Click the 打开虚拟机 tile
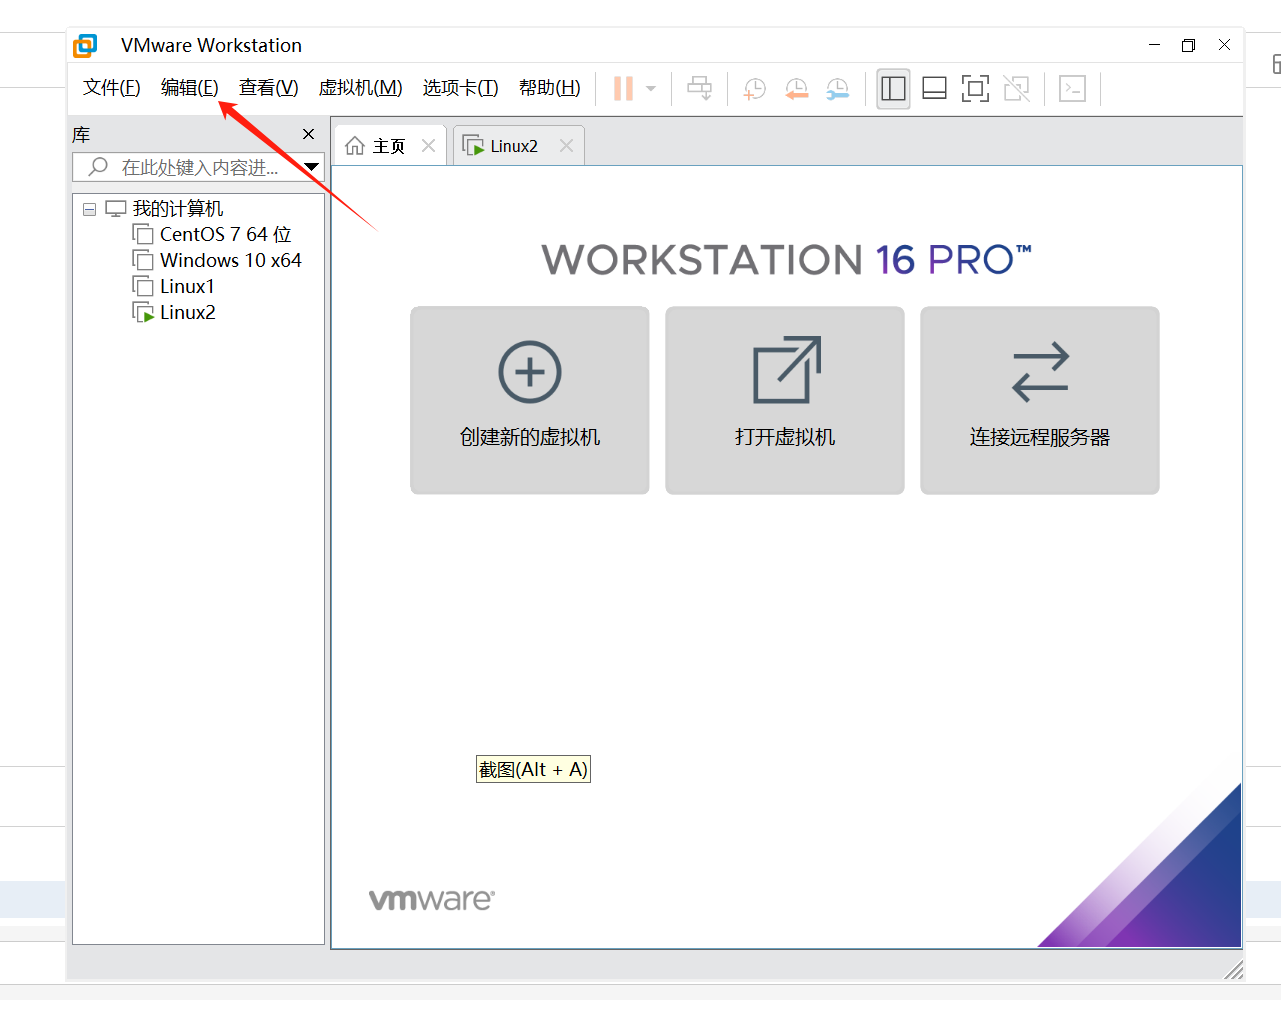1281x1012 pixels. 785,400
